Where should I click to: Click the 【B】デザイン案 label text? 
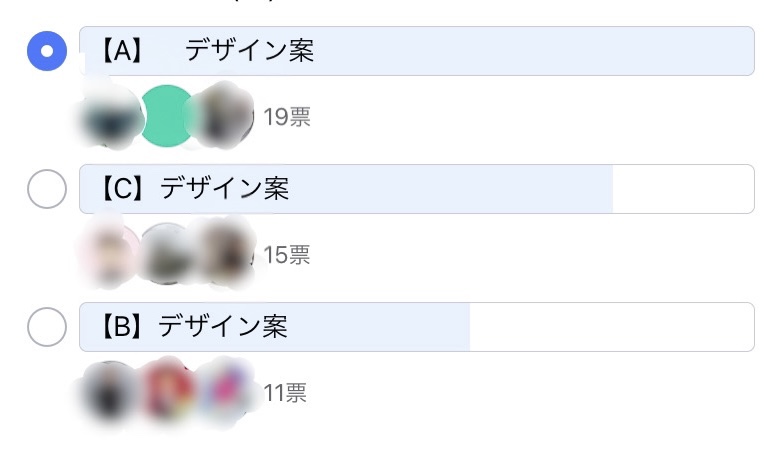click(193, 327)
